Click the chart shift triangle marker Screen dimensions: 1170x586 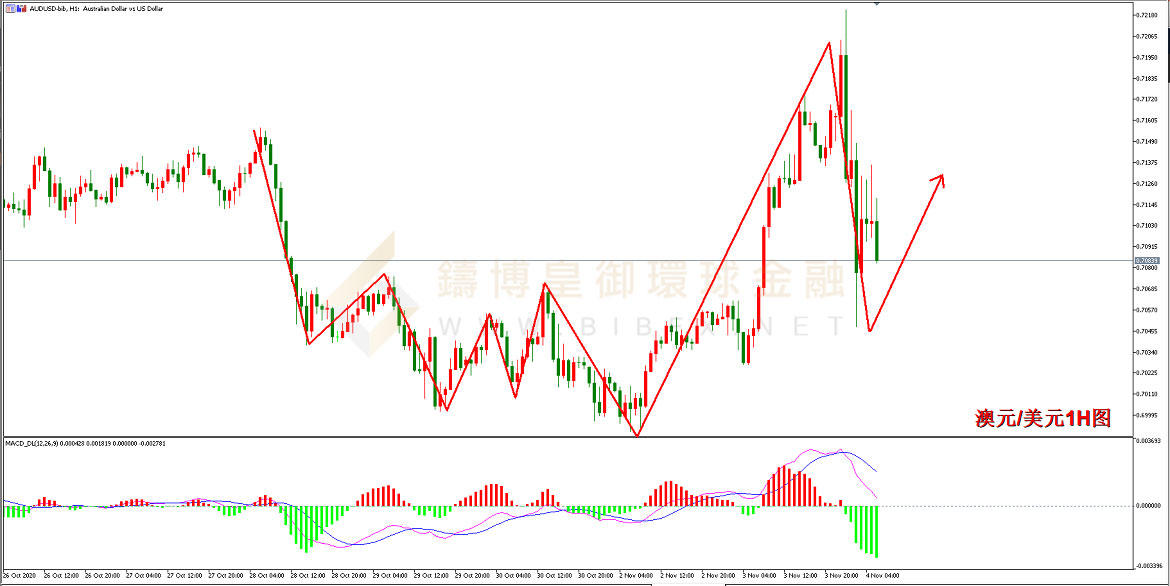click(877, 5)
